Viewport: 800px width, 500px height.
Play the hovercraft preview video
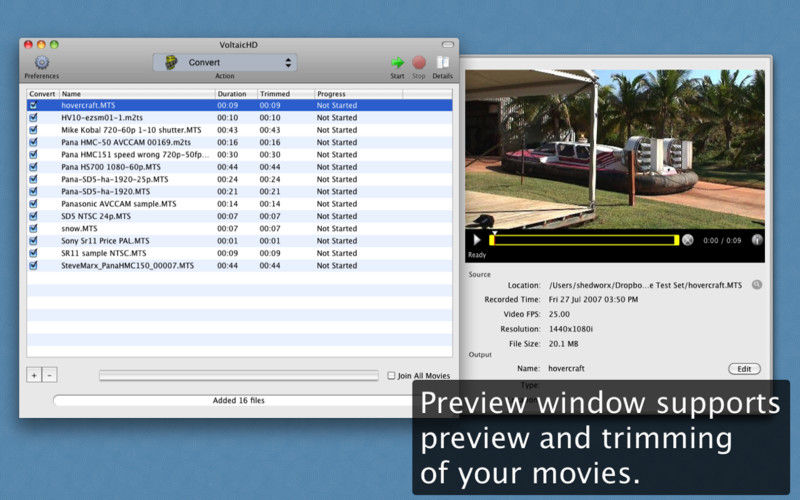click(477, 240)
